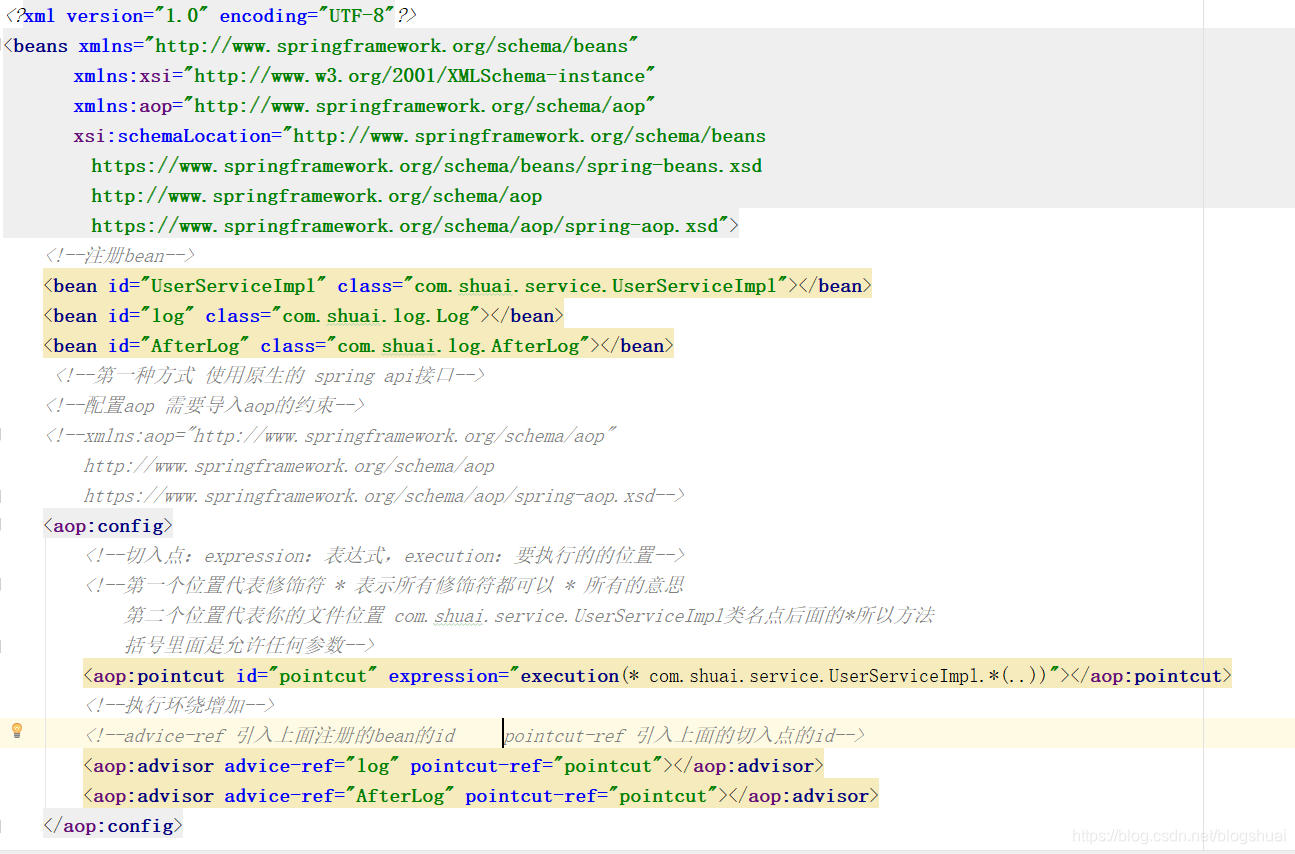Click the spring-beans.xsd URL line
The image size is (1295, 854).
point(427,166)
